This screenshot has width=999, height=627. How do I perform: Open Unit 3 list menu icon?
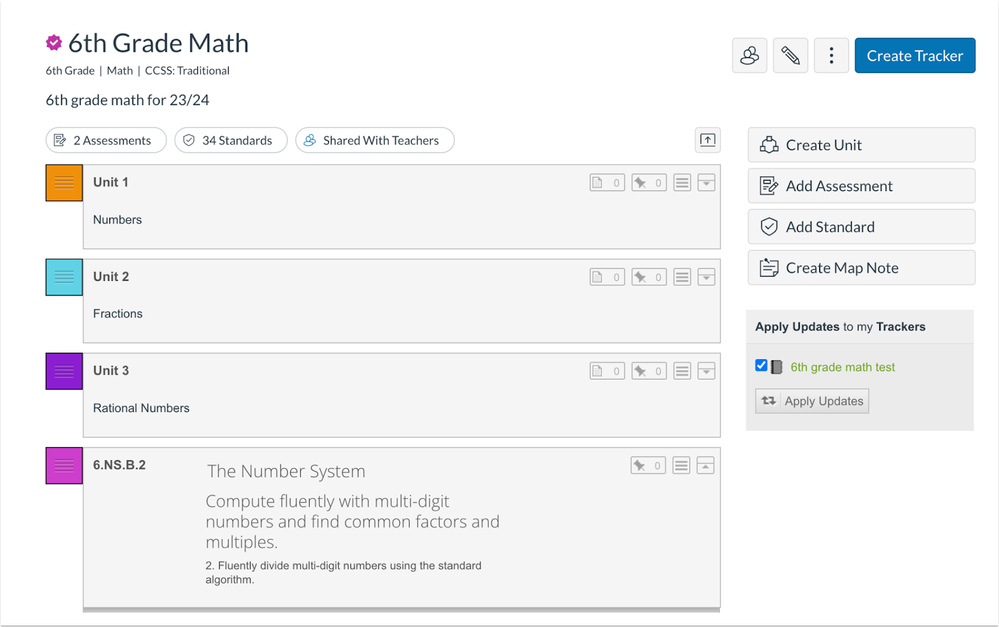682,371
